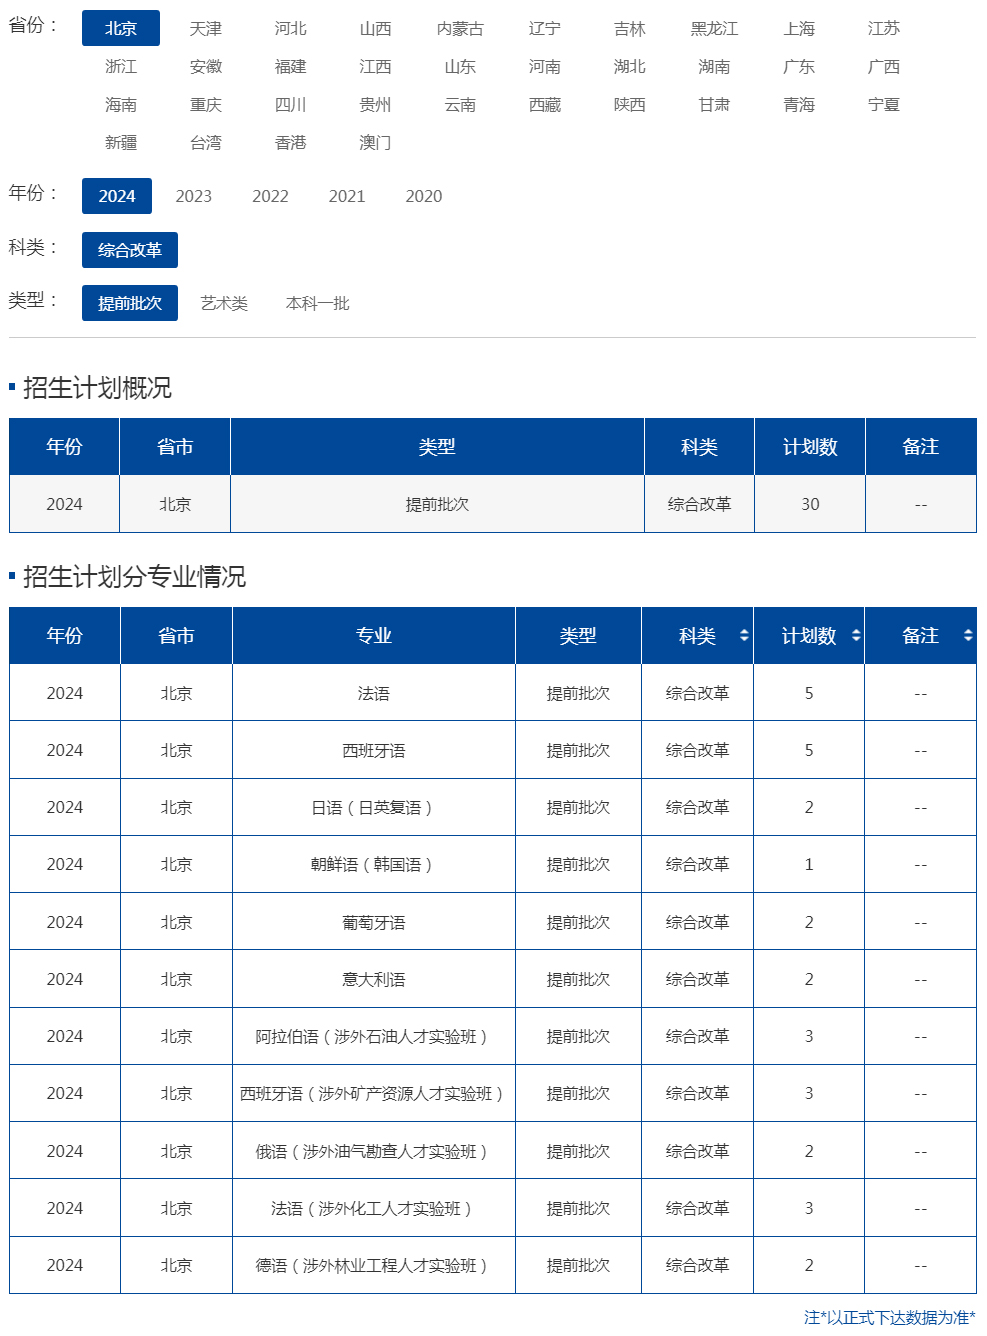
Task: Filter by 陕西 province
Action: coord(630,104)
